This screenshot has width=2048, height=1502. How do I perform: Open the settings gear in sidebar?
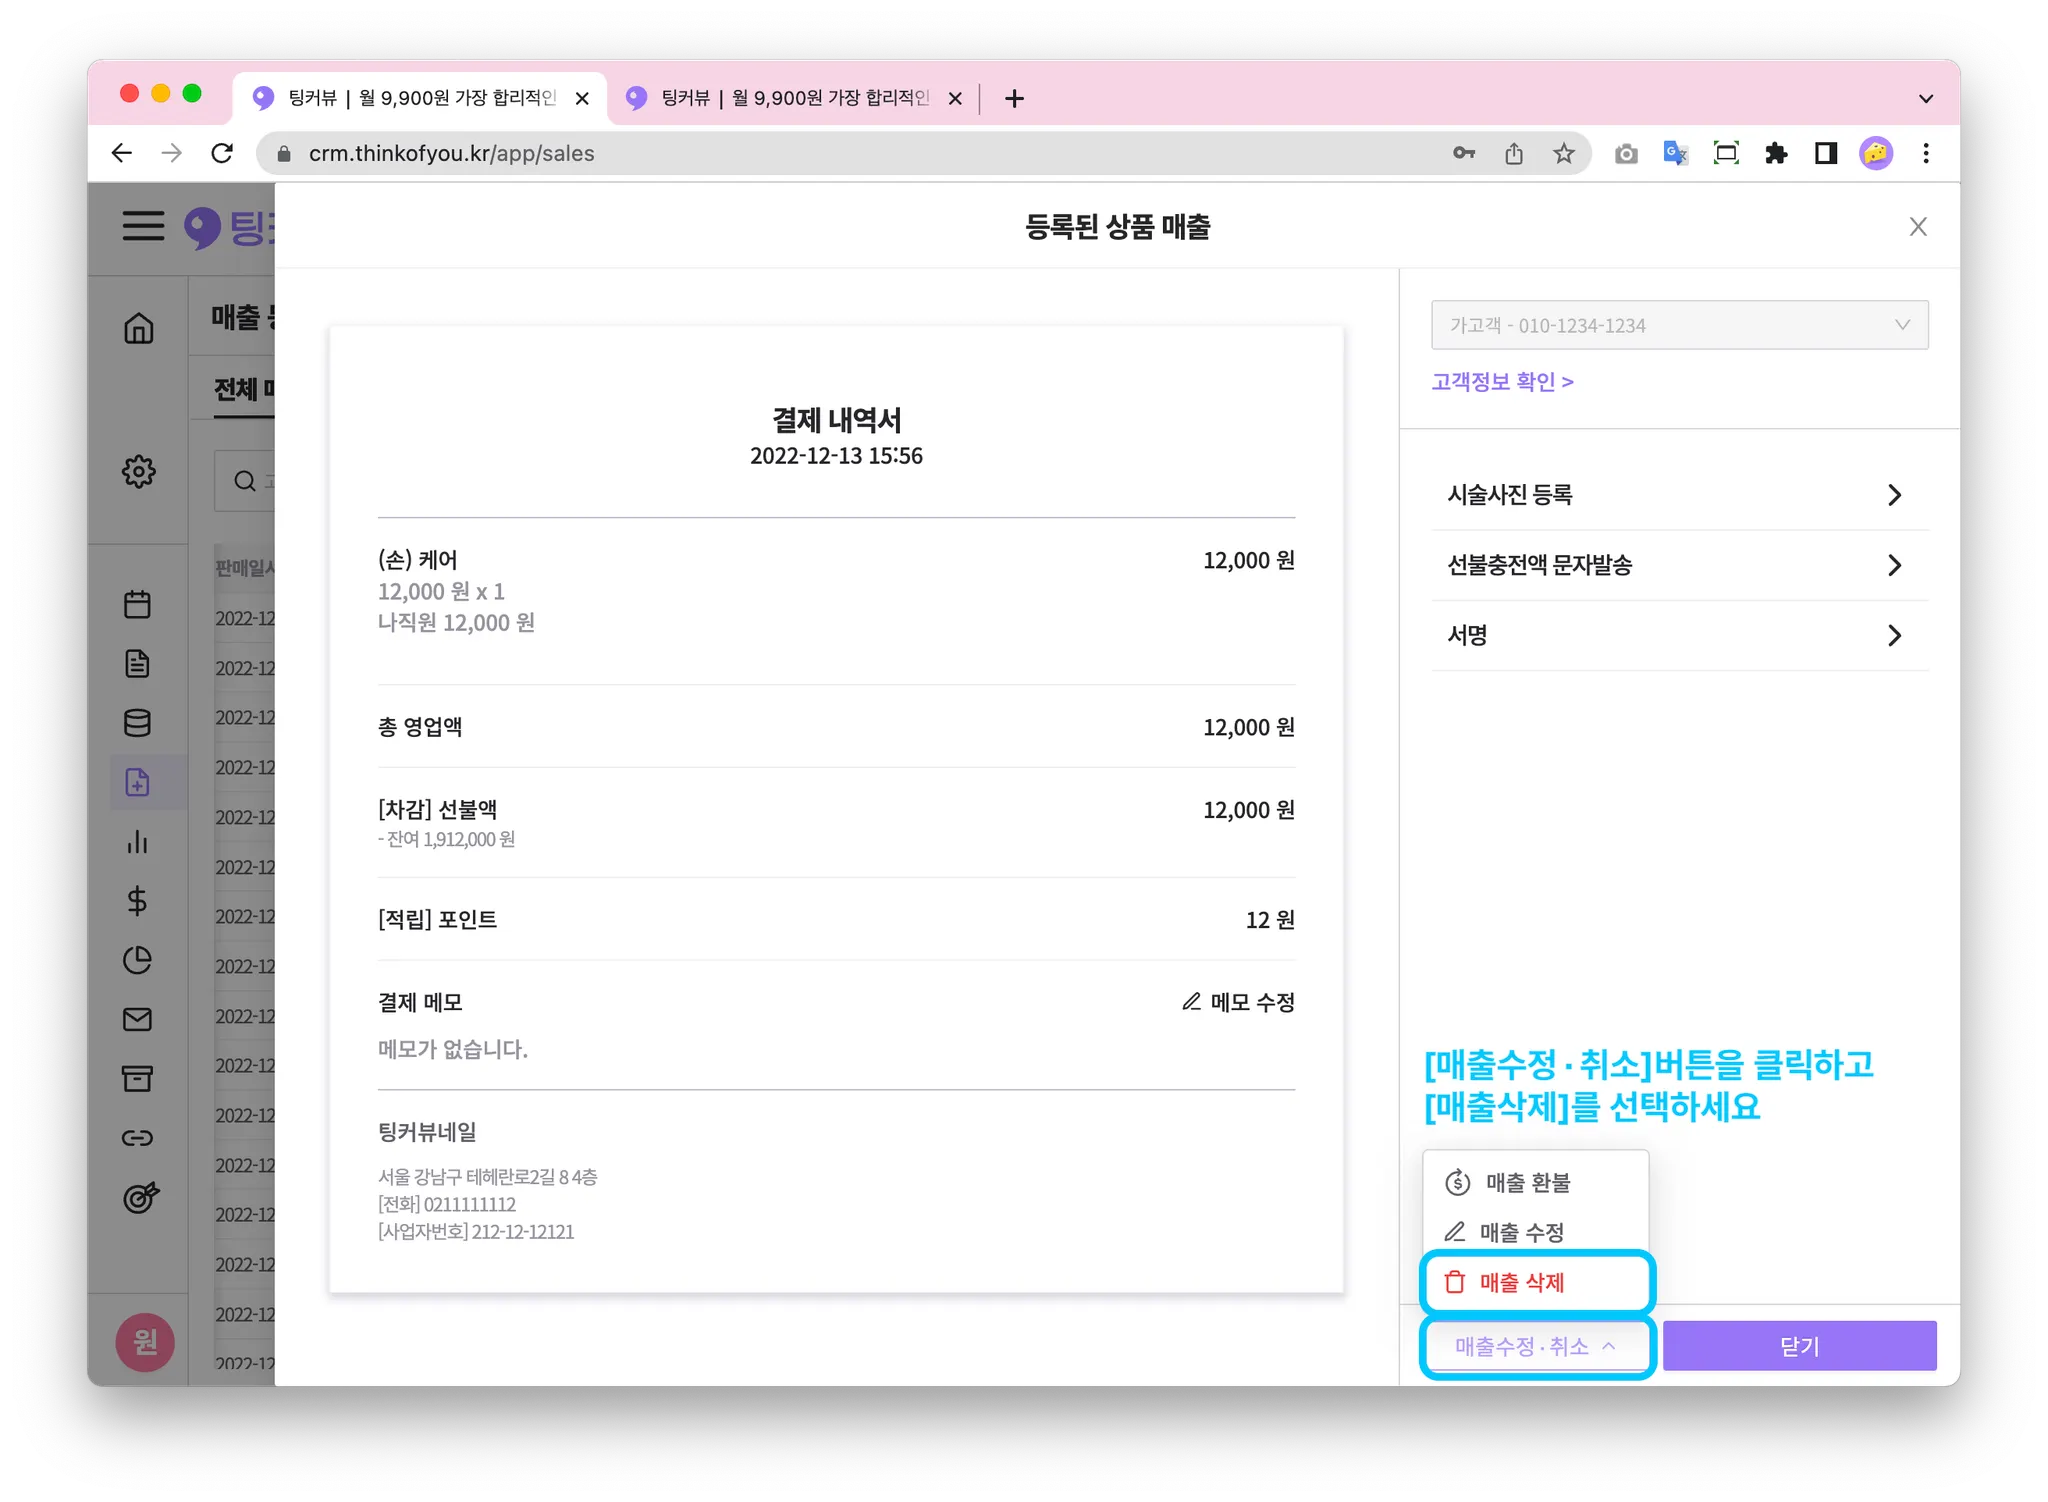(139, 471)
